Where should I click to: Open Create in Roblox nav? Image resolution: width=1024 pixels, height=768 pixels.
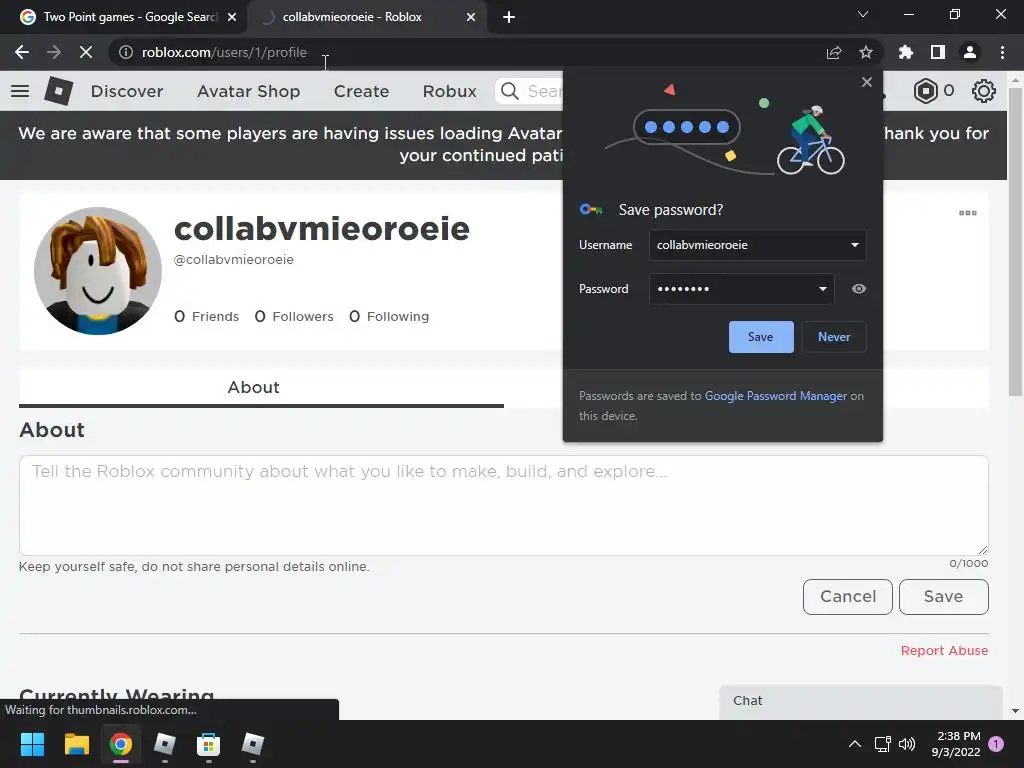[361, 91]
